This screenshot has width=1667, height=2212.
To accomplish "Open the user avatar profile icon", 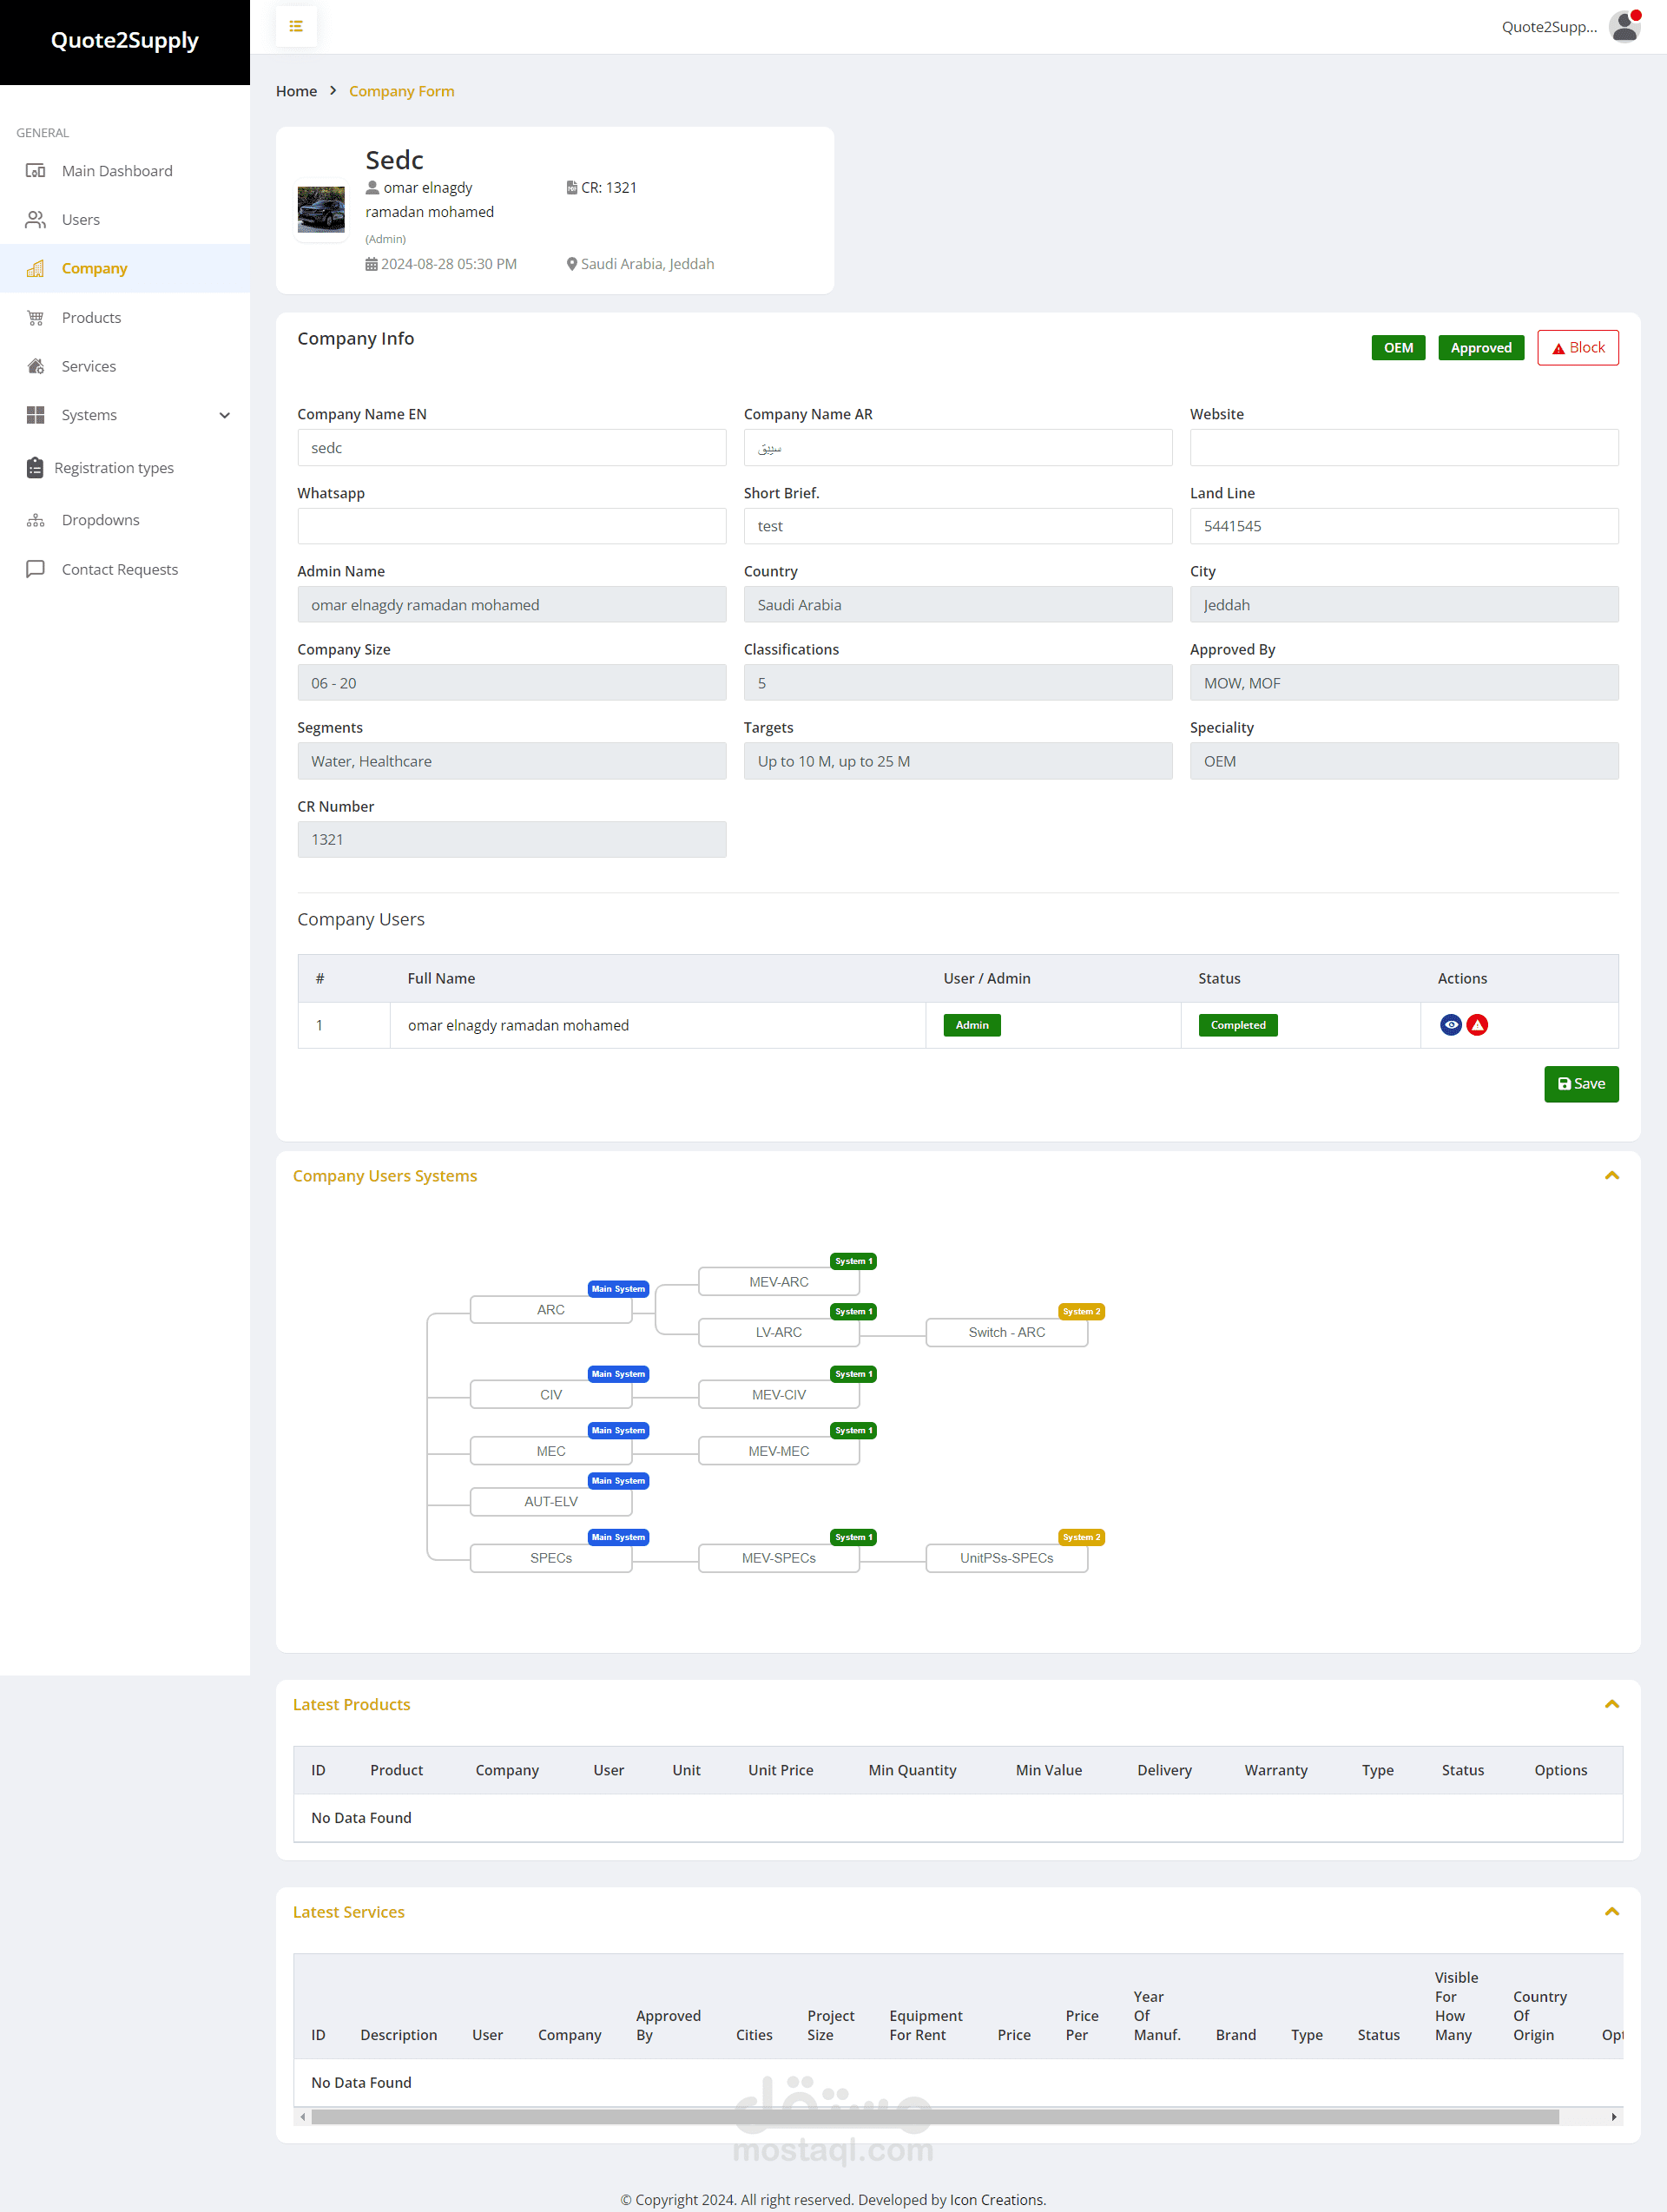I will click(1624, 27).
